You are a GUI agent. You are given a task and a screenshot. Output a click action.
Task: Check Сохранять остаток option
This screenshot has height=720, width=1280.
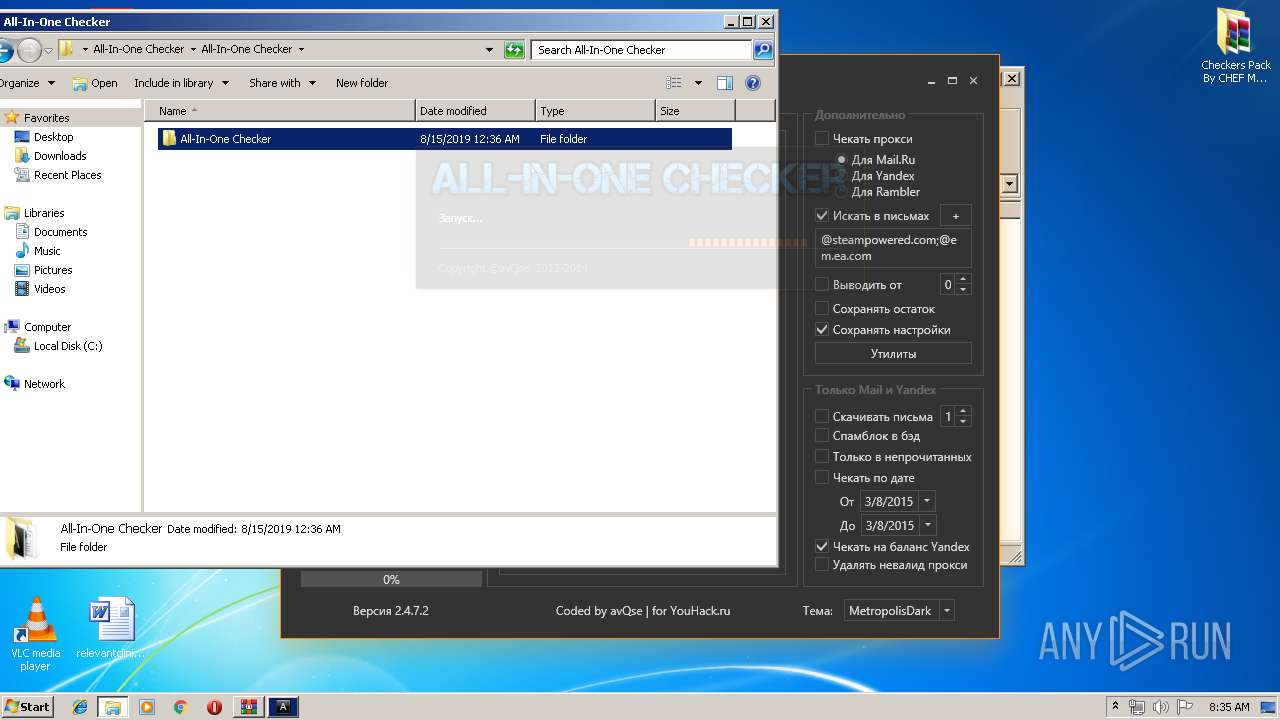tap(822, 309)
